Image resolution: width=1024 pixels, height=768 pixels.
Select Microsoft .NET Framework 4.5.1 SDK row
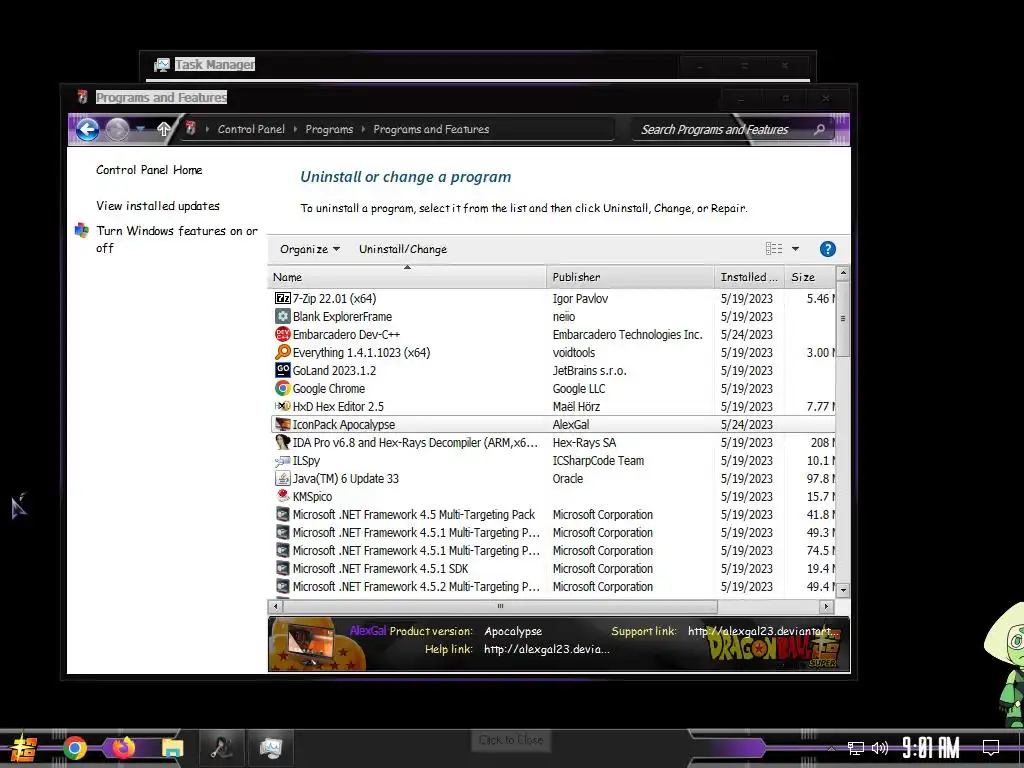point(552,569)
